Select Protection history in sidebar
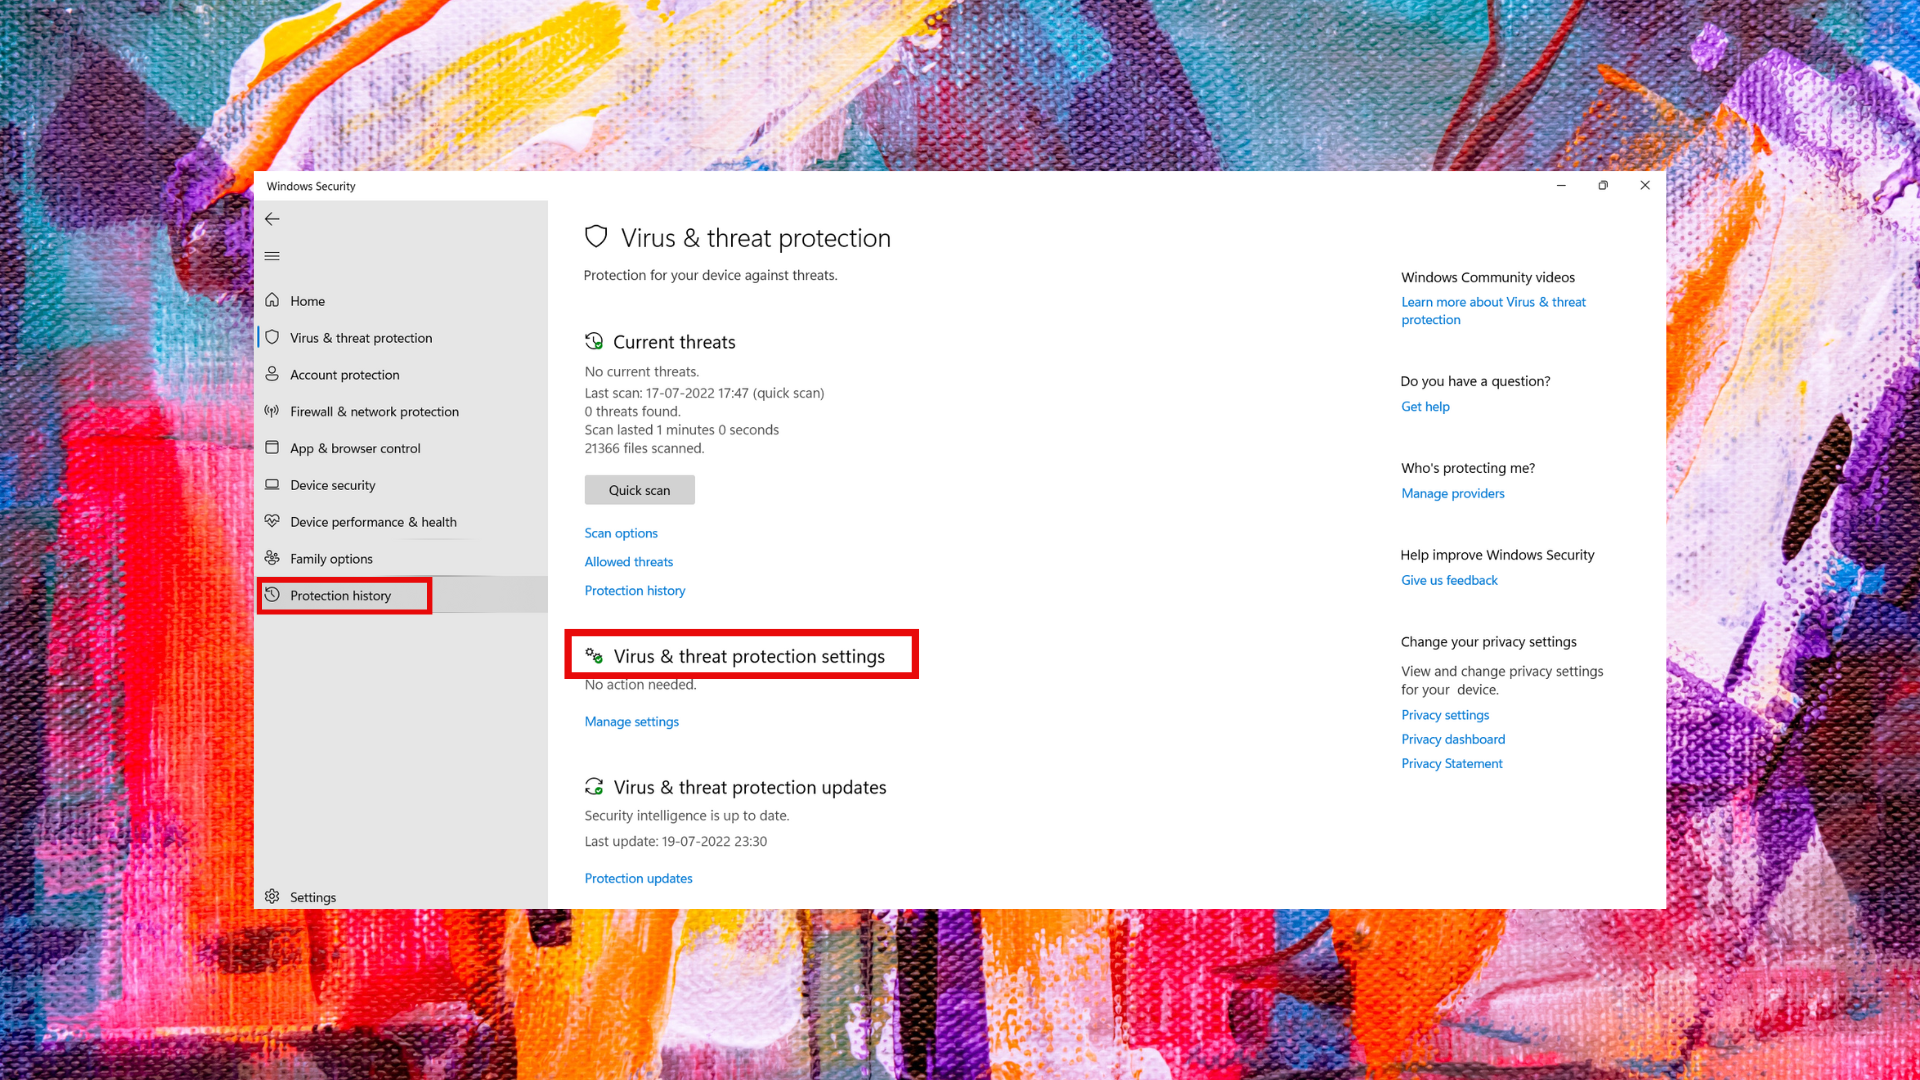1920x1080 pixels. 340,595
